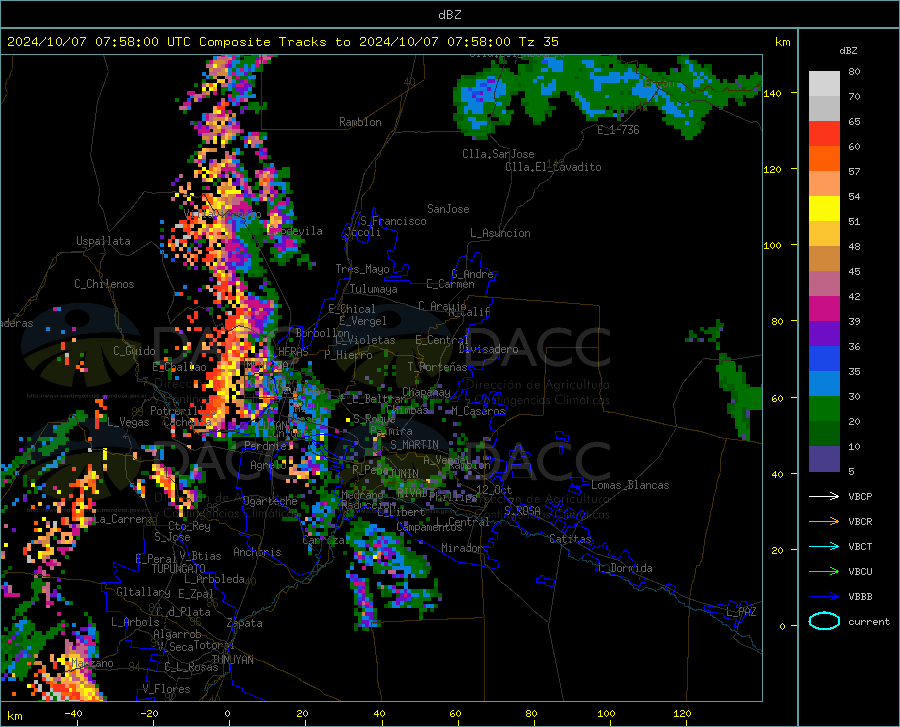
Task: Select the Ramblon label near the map top
Action: pos(360,122)
